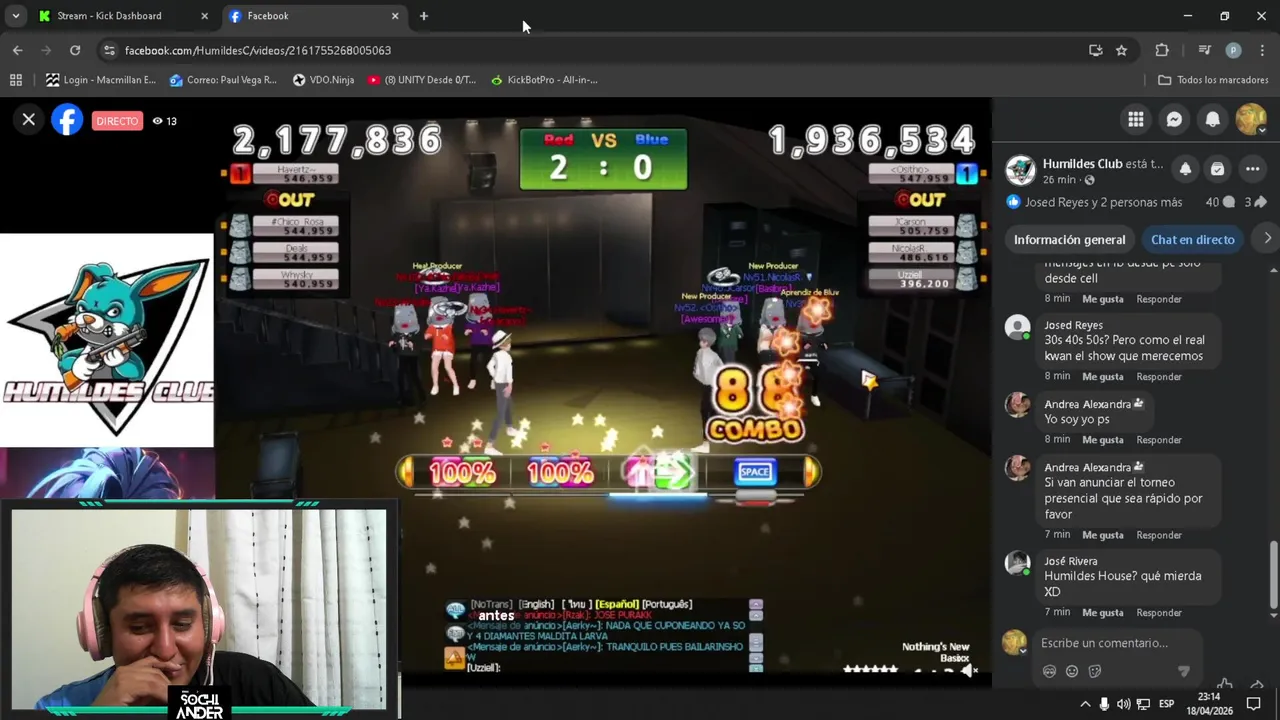
Task: Show more tabs with the right chevron
Action: pyautogui.click(x=1267, y=239)
